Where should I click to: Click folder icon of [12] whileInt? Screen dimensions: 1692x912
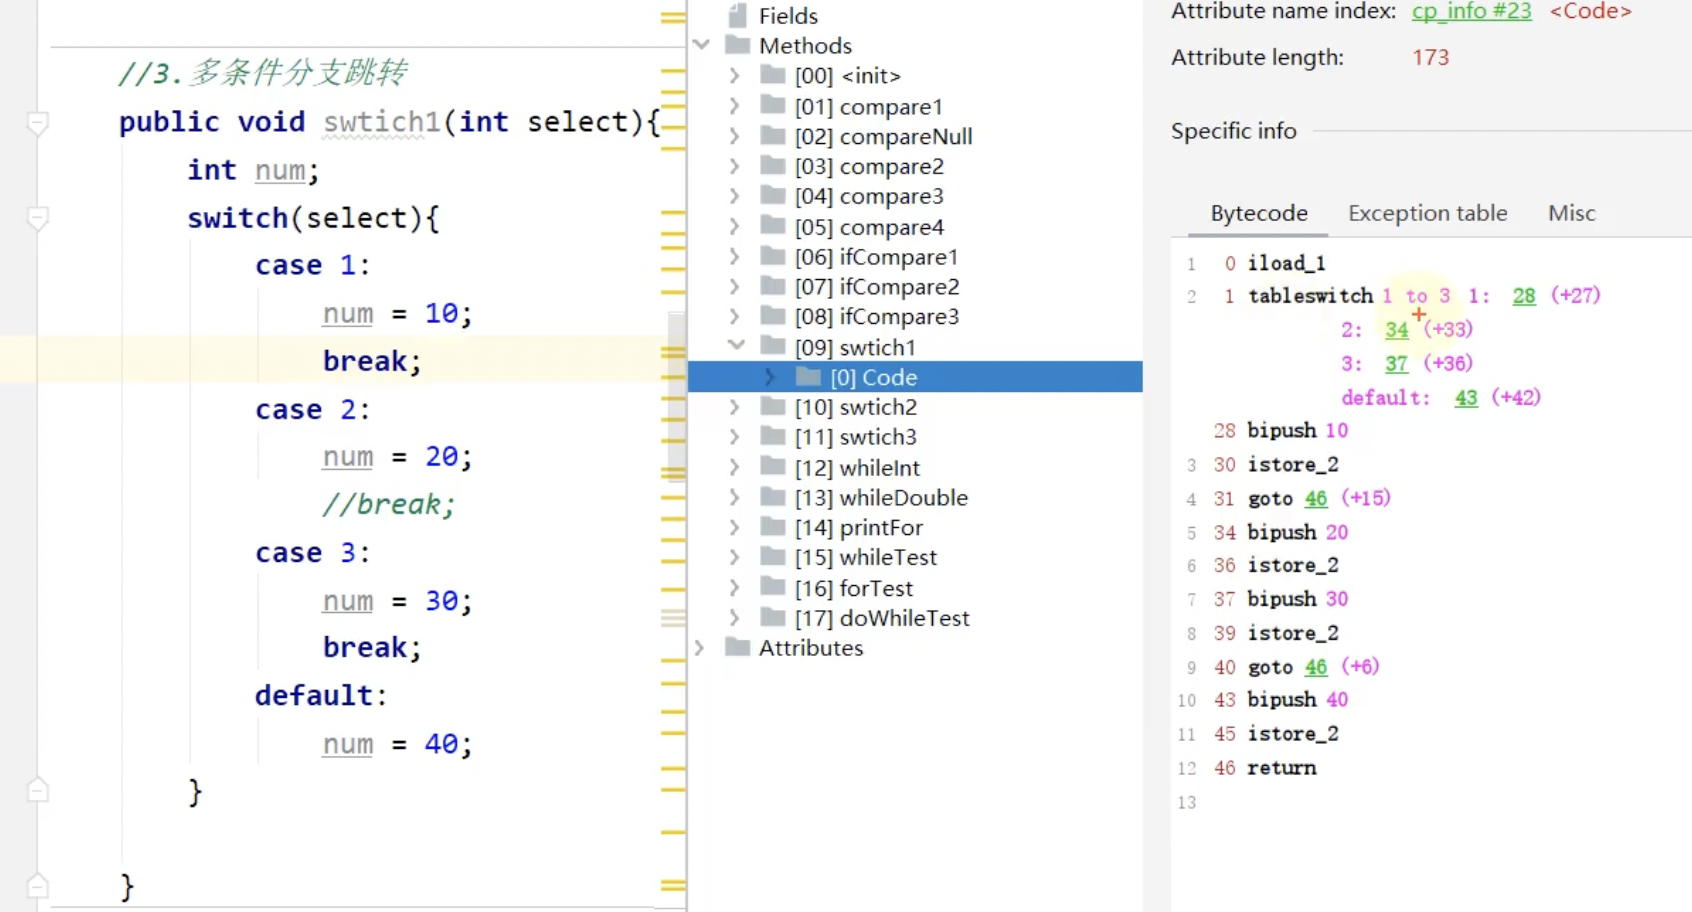tap(773, 467)
